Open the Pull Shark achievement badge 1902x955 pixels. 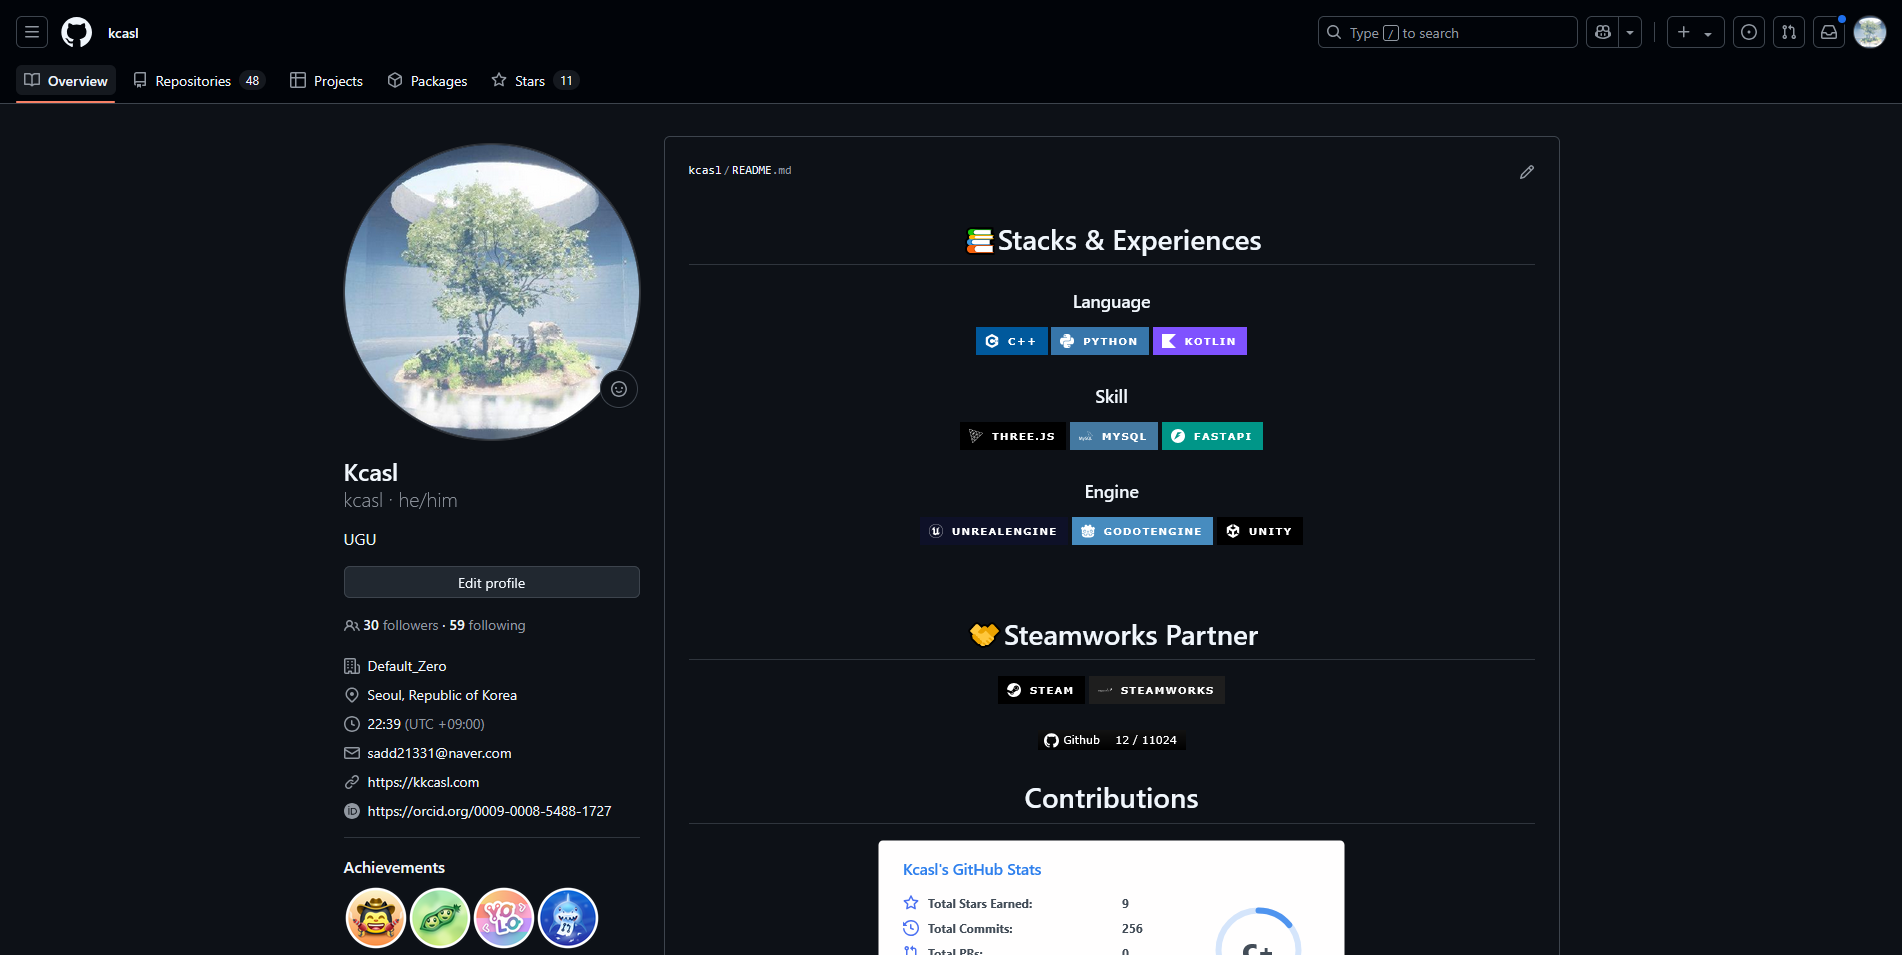(x=568, y=918)
